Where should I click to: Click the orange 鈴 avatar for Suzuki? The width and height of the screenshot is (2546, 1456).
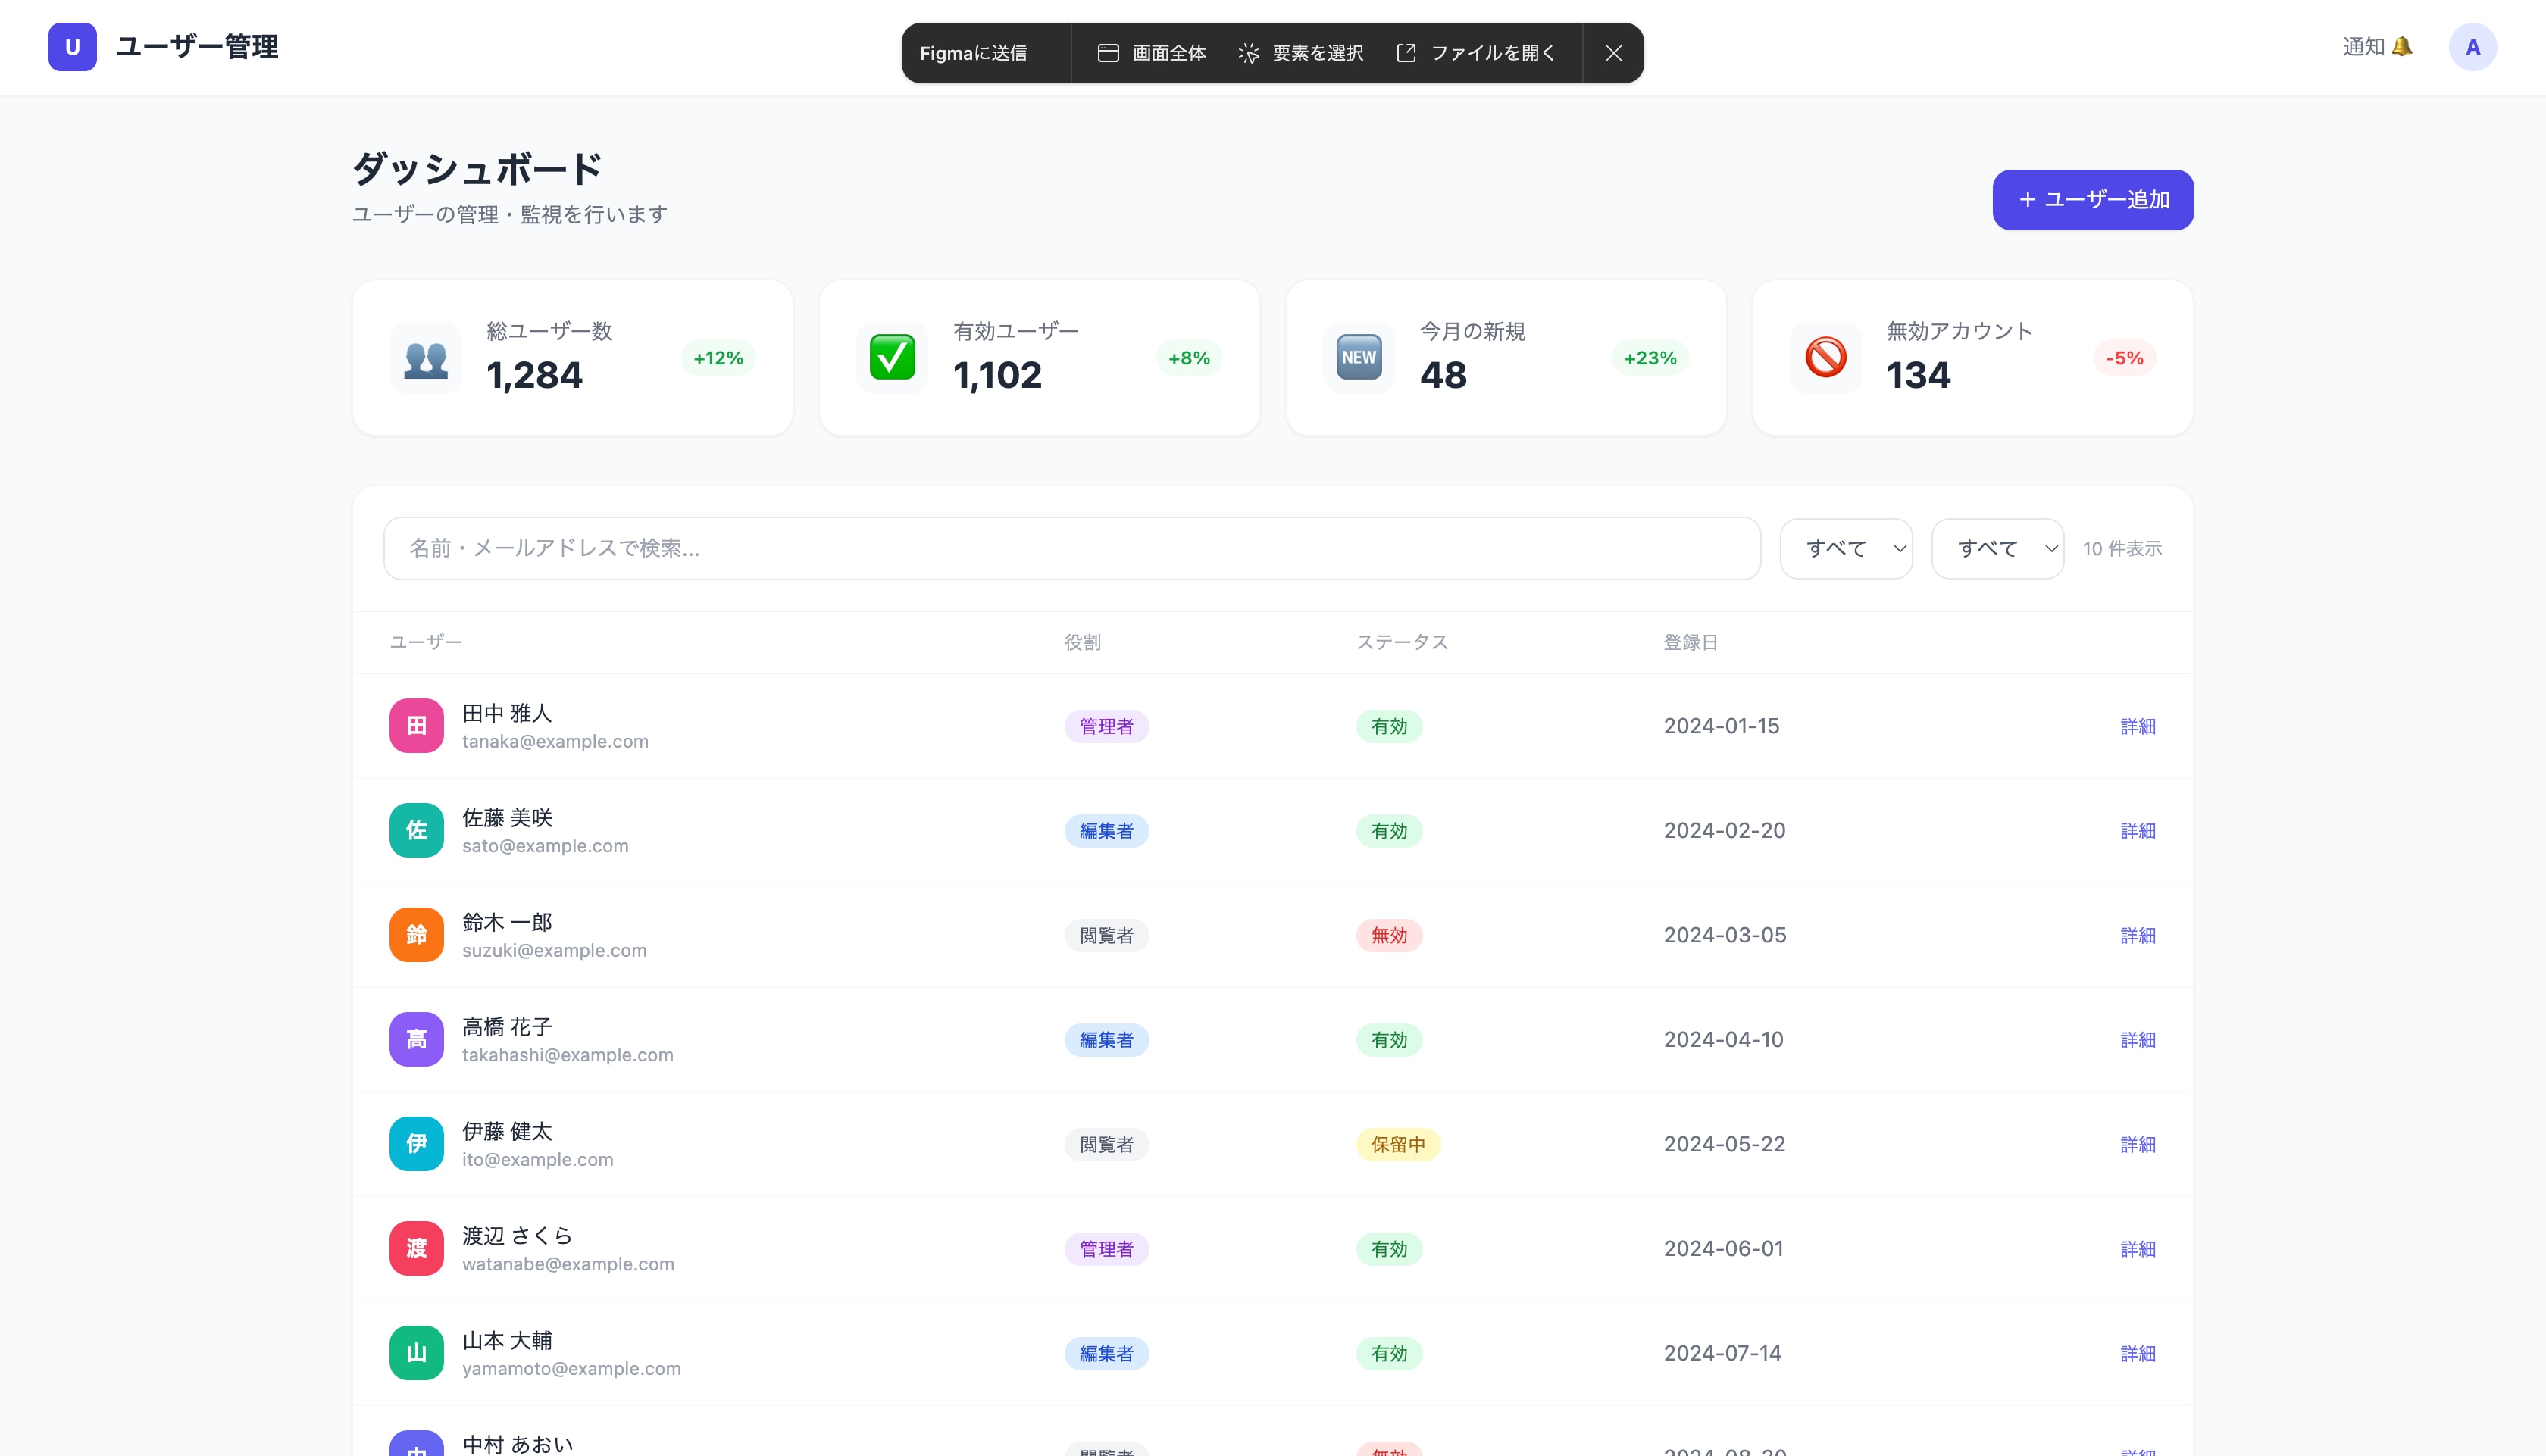pos(416,935)
